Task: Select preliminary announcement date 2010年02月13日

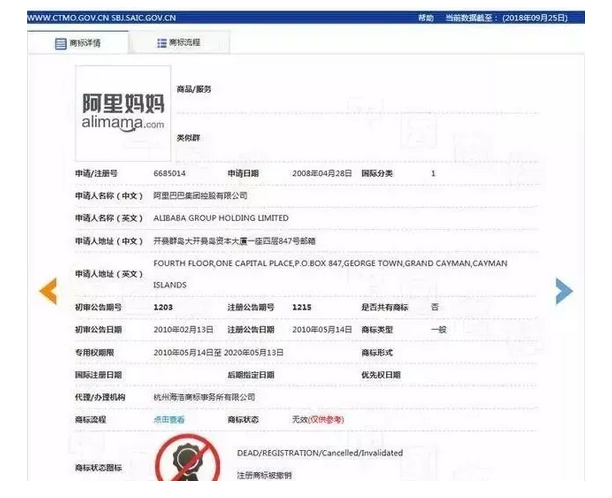Action: click(183, 330)
